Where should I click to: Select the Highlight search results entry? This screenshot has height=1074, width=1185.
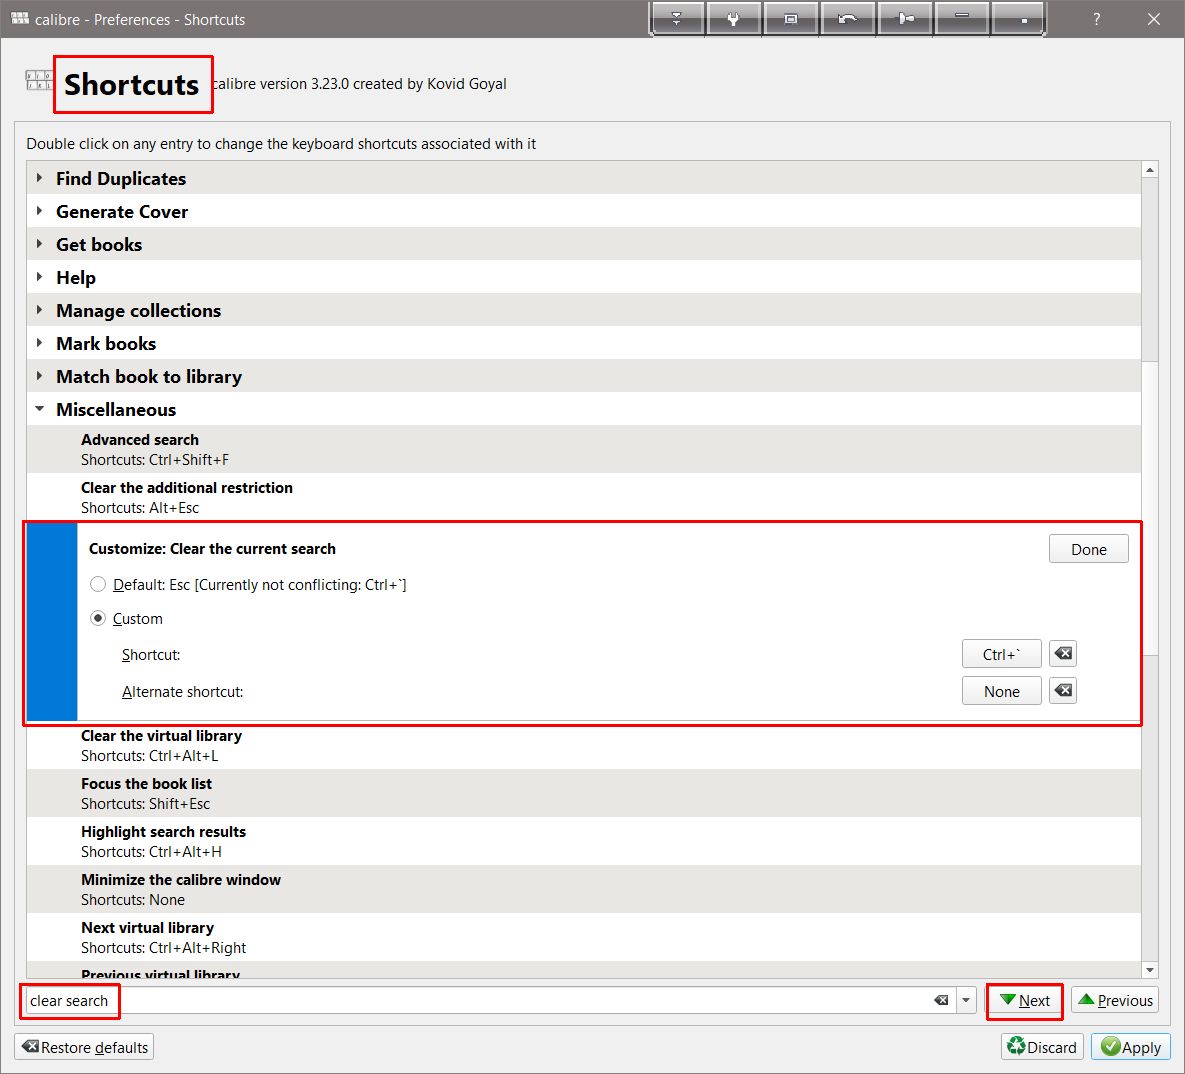(x=583, y=841)
